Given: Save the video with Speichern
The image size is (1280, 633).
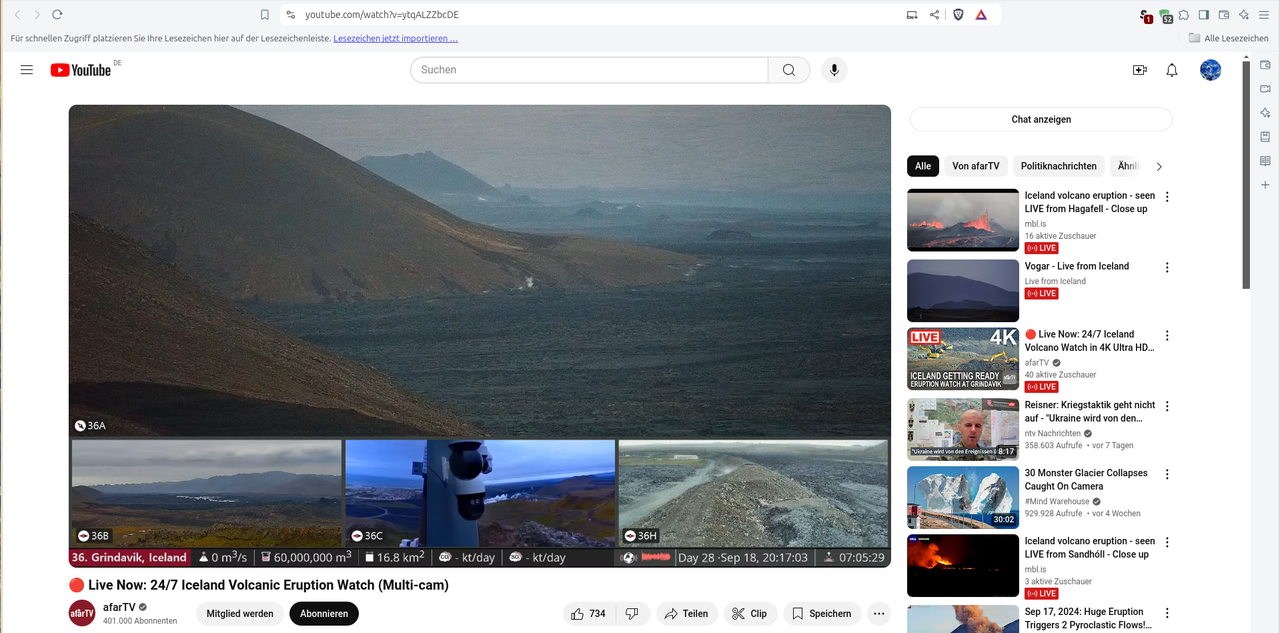Looking at the screenshot, I should coord(822,614).
